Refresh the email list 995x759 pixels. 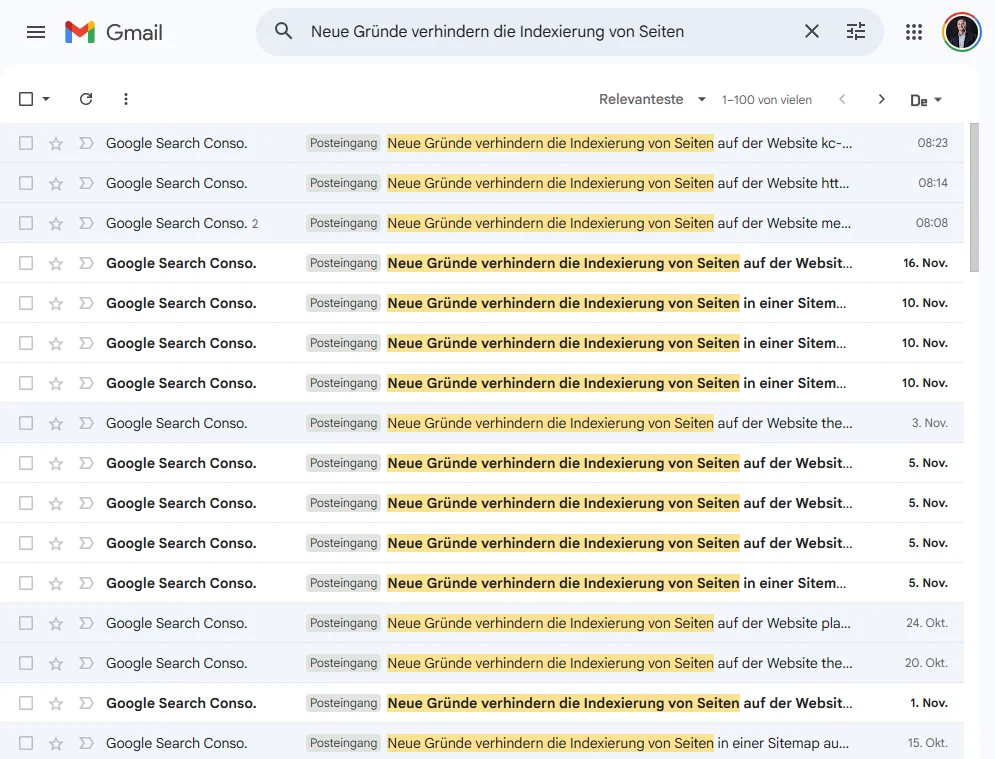click(x=86, y=99)
